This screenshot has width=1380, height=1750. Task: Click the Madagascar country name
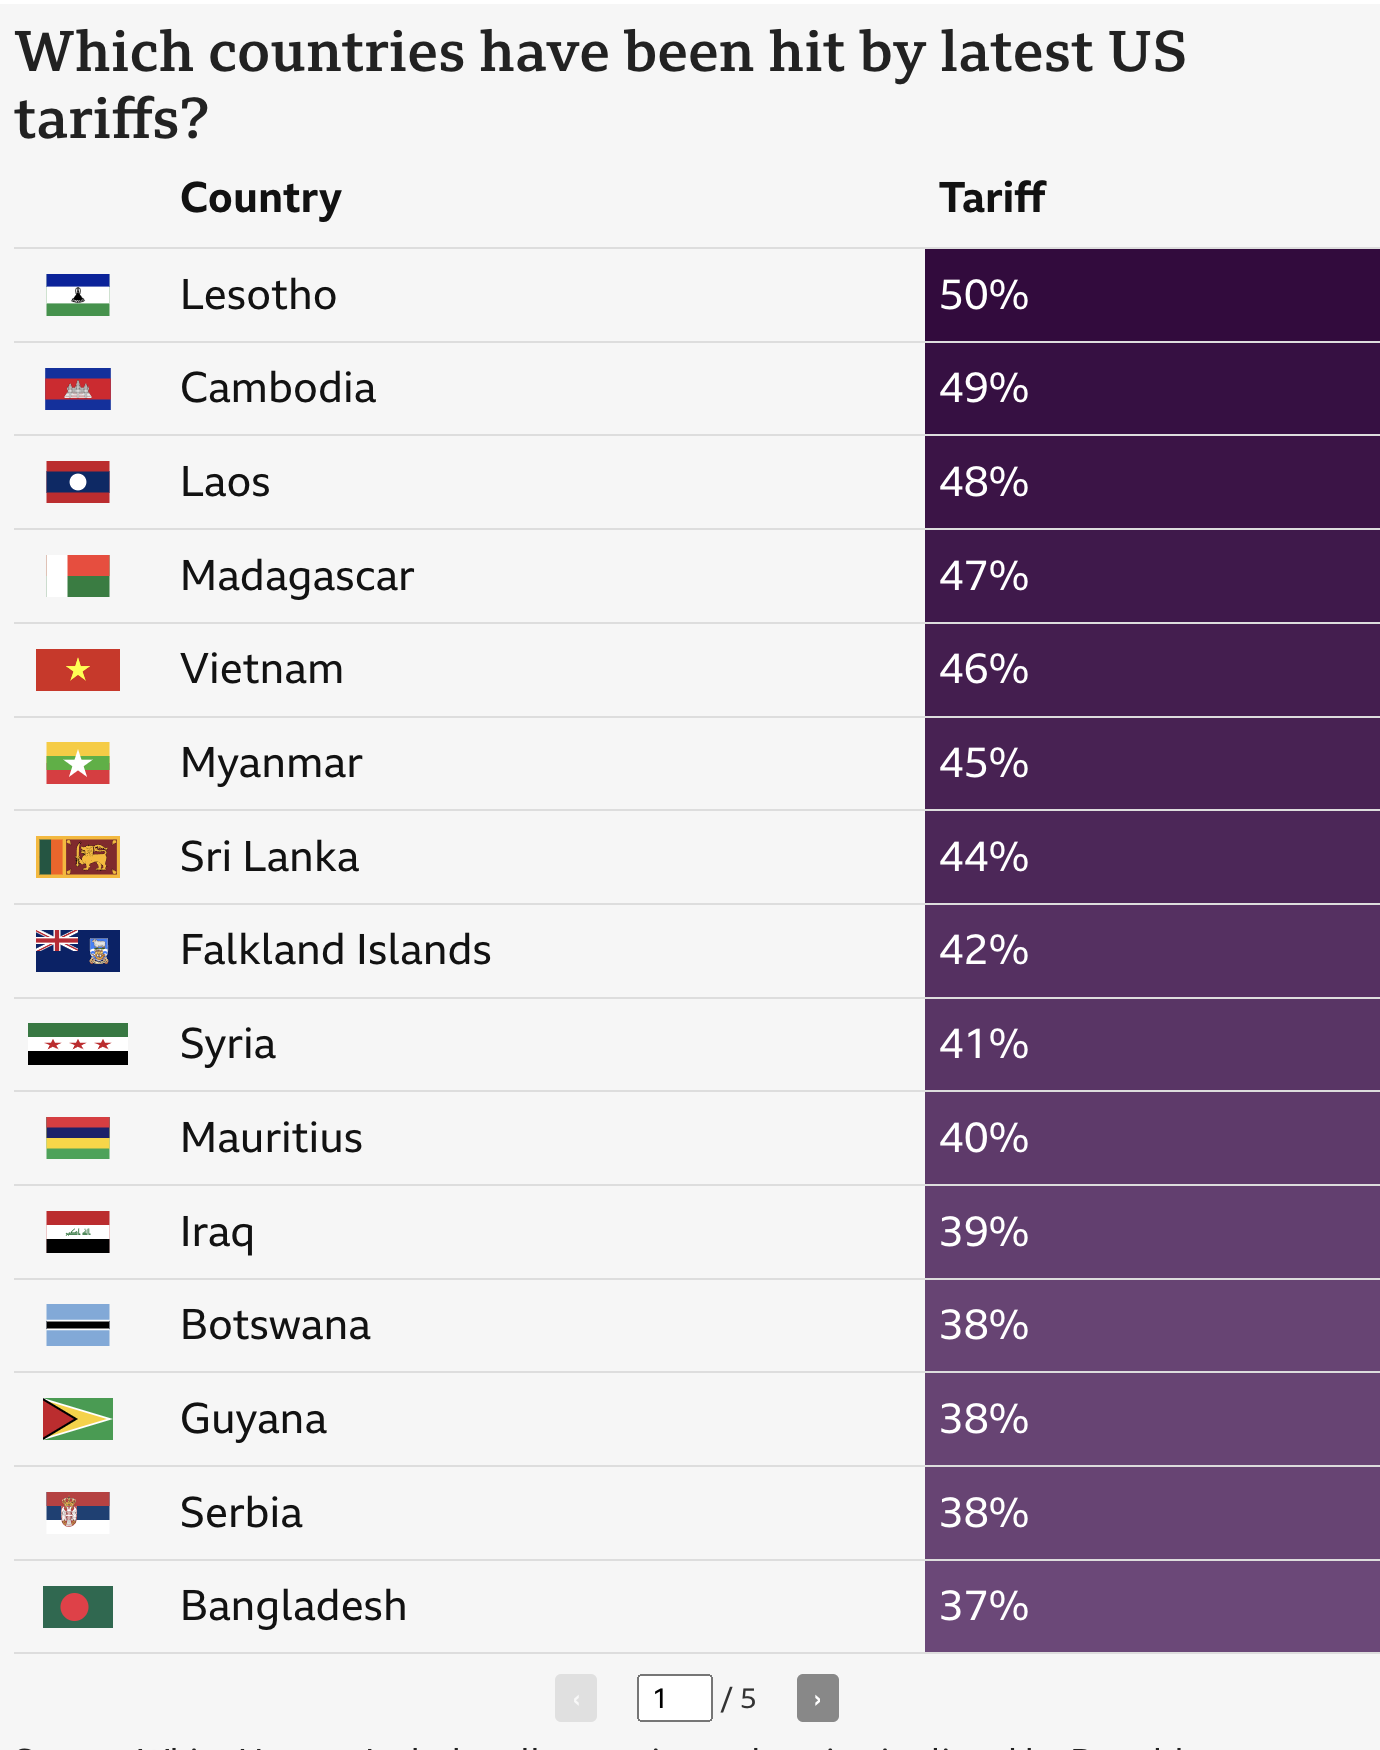click(297, 576)
